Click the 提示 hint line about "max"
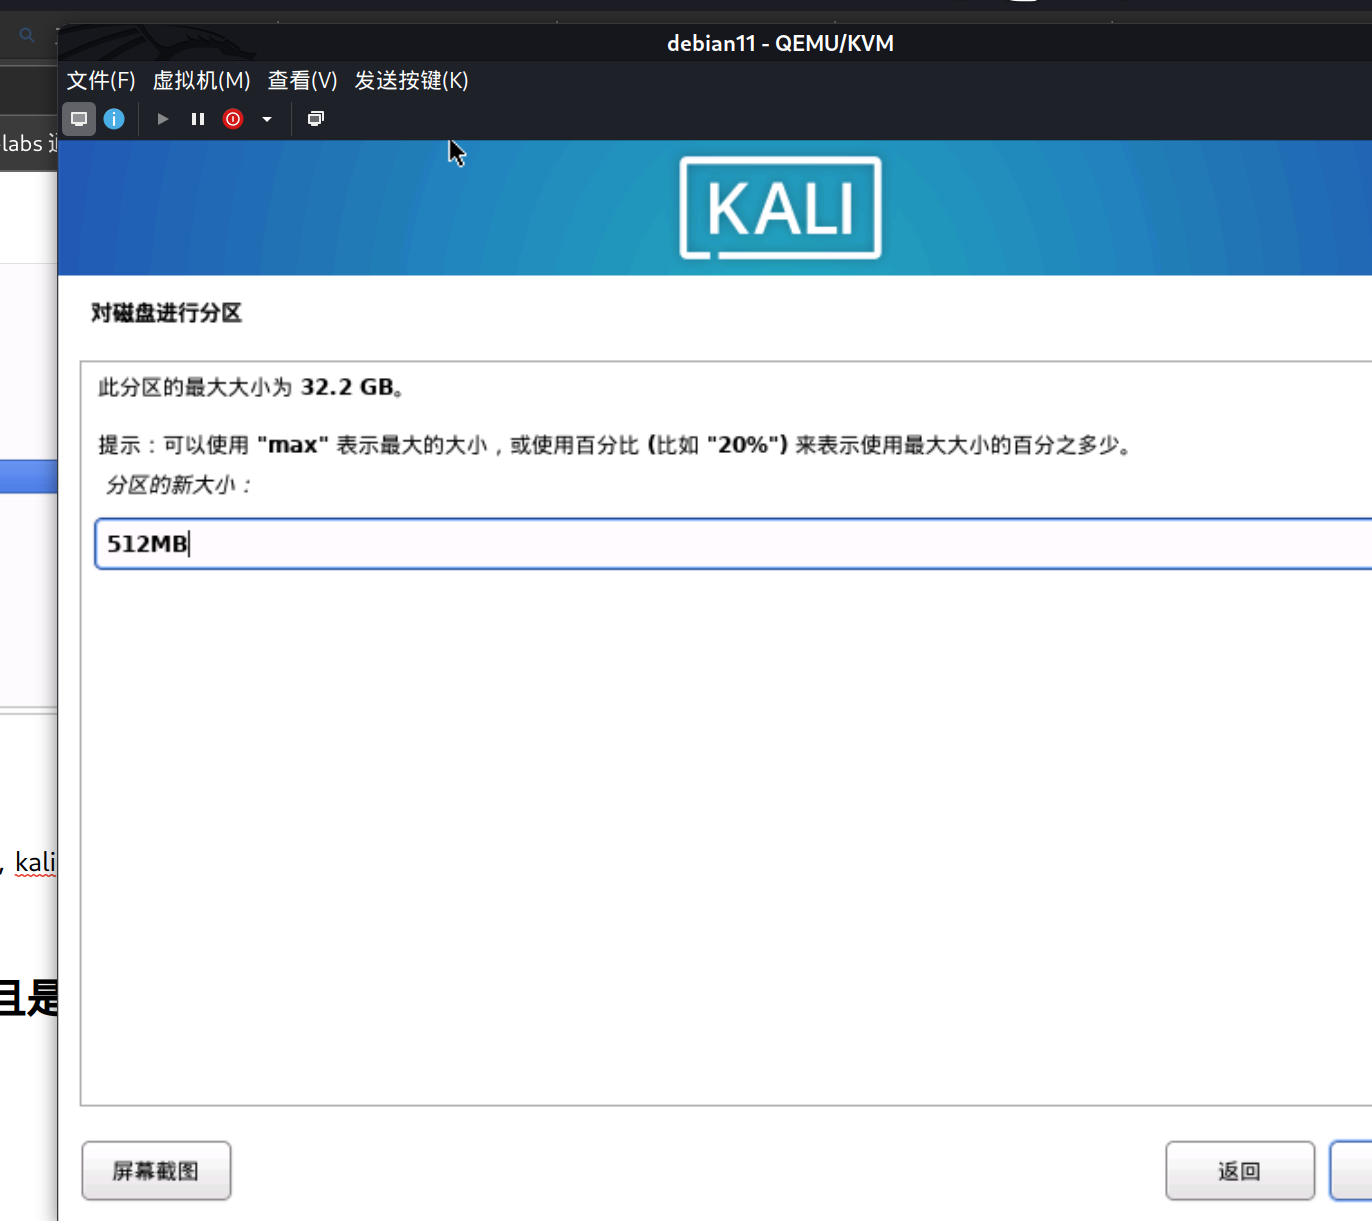Viewport: 1372px width, 1221px height. click(616, 445)
